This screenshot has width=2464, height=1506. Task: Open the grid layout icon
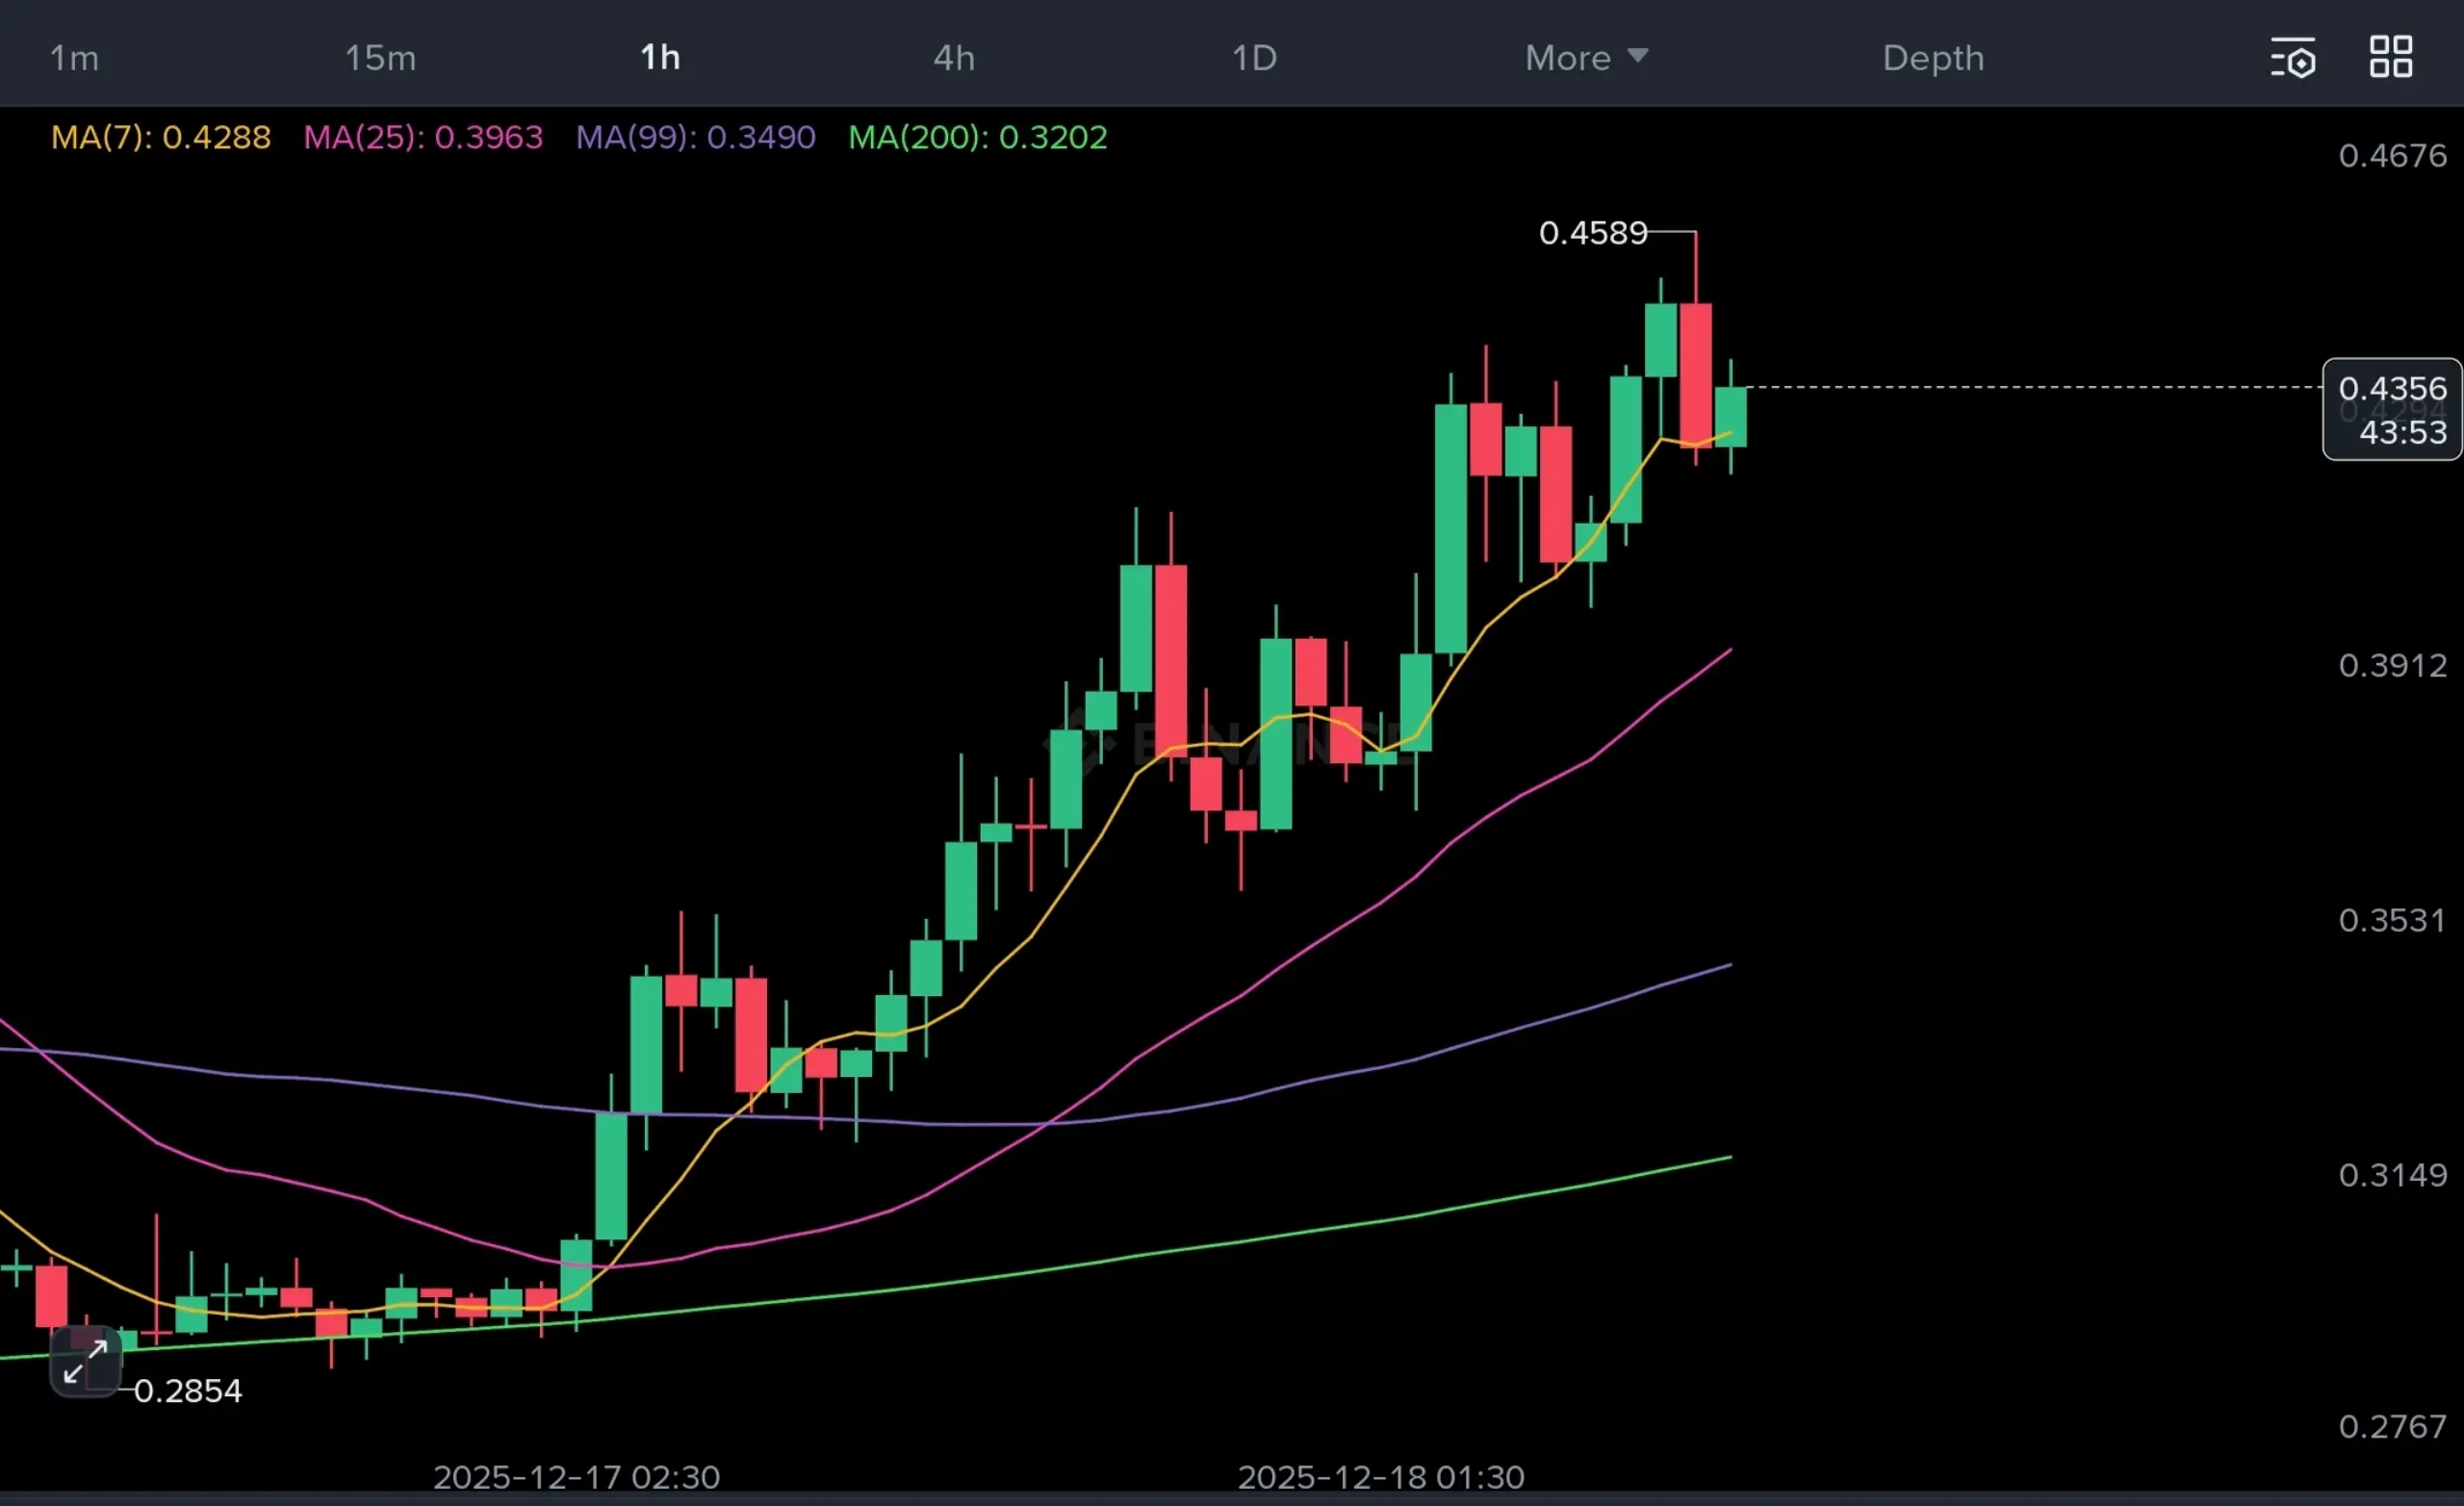(2391, 57)
